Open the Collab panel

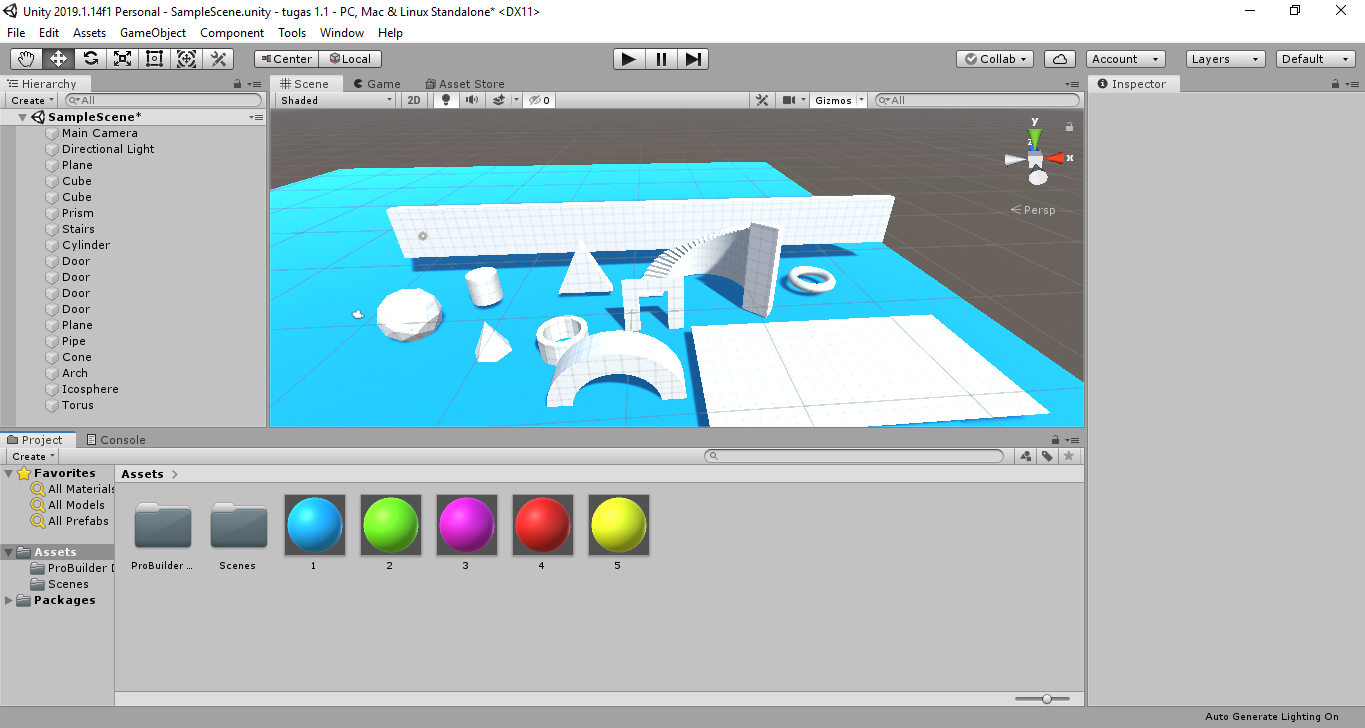pos(994,58)
